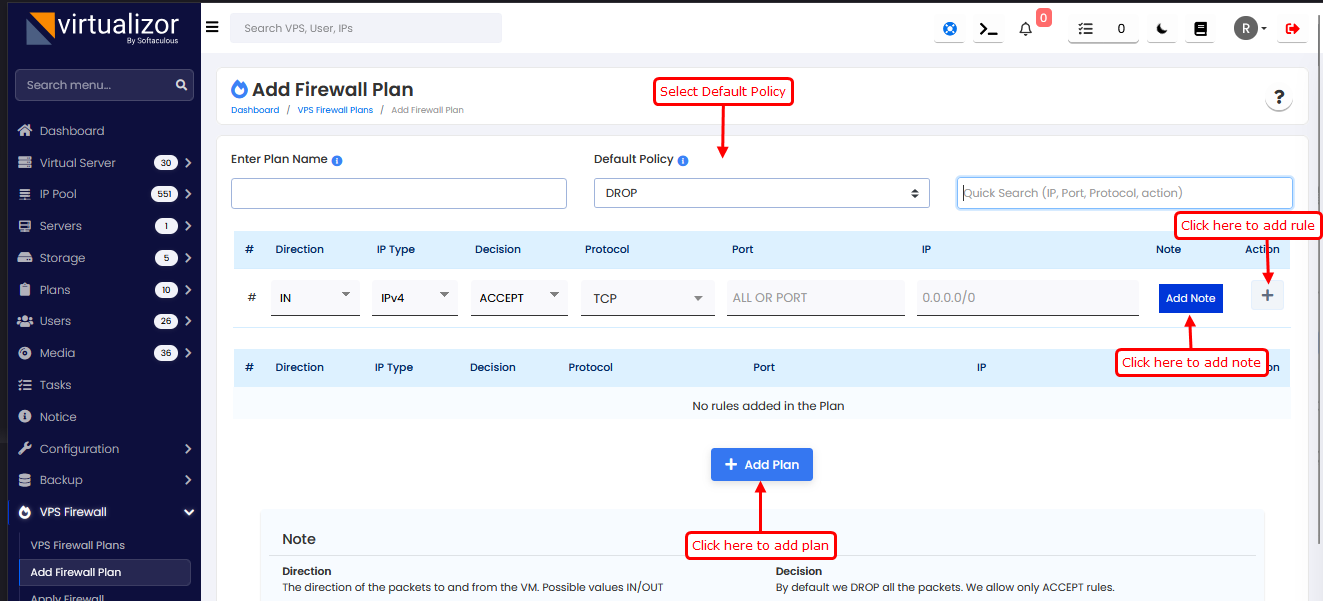Toggle dark mode with the moon icon
This screenshot has width=1323, height=601.
point(1162,29)
